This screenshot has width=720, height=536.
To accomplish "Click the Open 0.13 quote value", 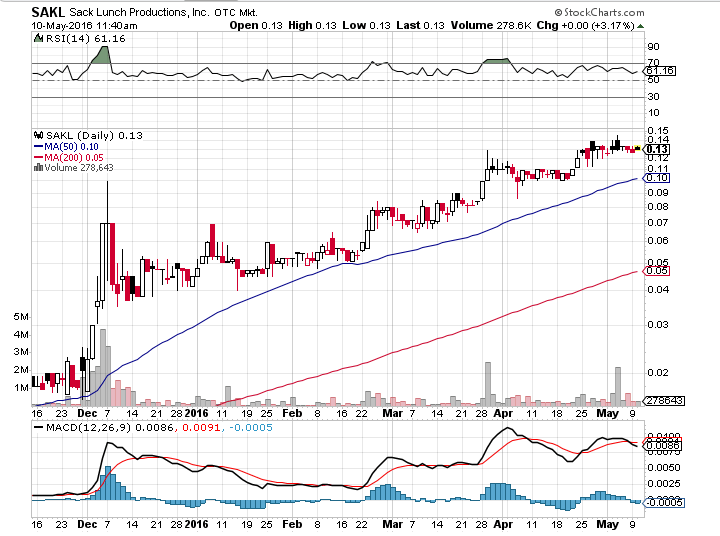I will 256,25.
